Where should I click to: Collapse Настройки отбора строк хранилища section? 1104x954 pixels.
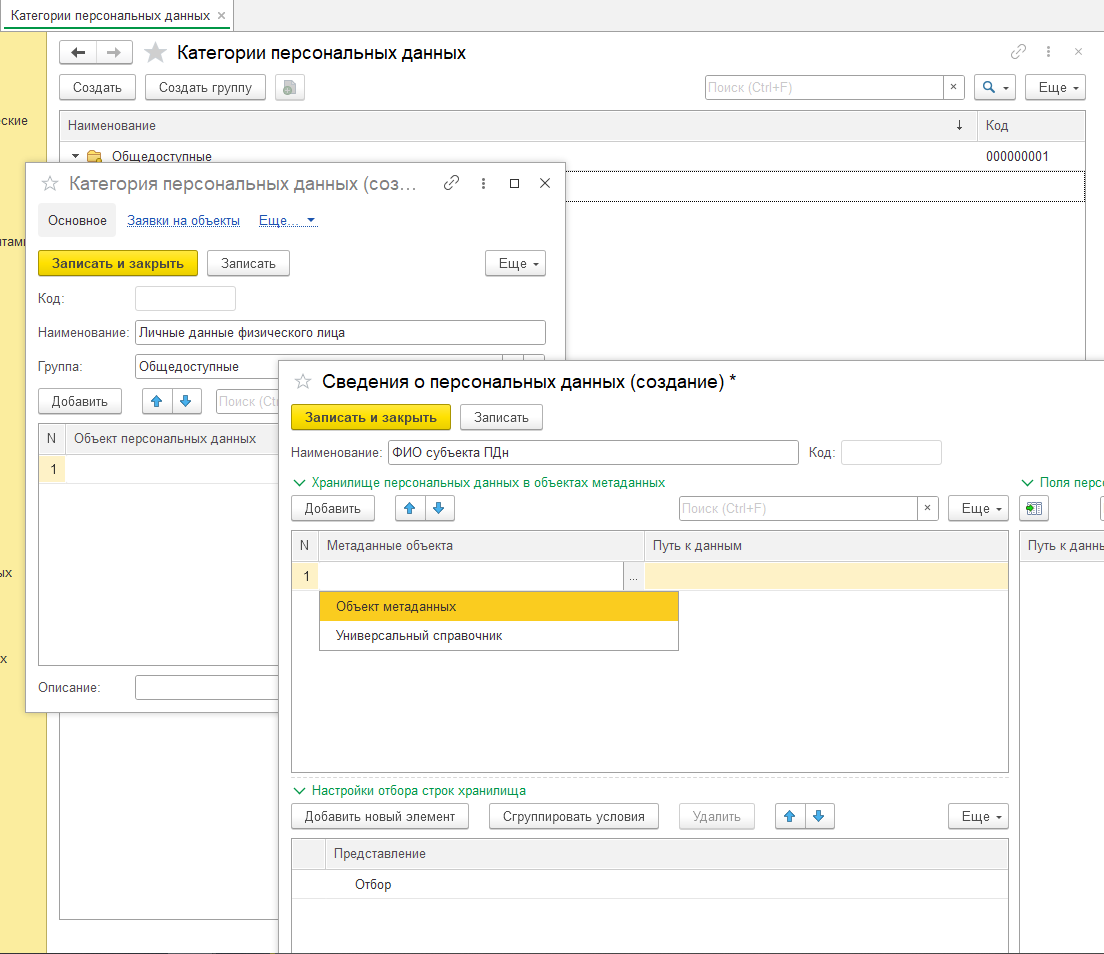pos(299,791)
